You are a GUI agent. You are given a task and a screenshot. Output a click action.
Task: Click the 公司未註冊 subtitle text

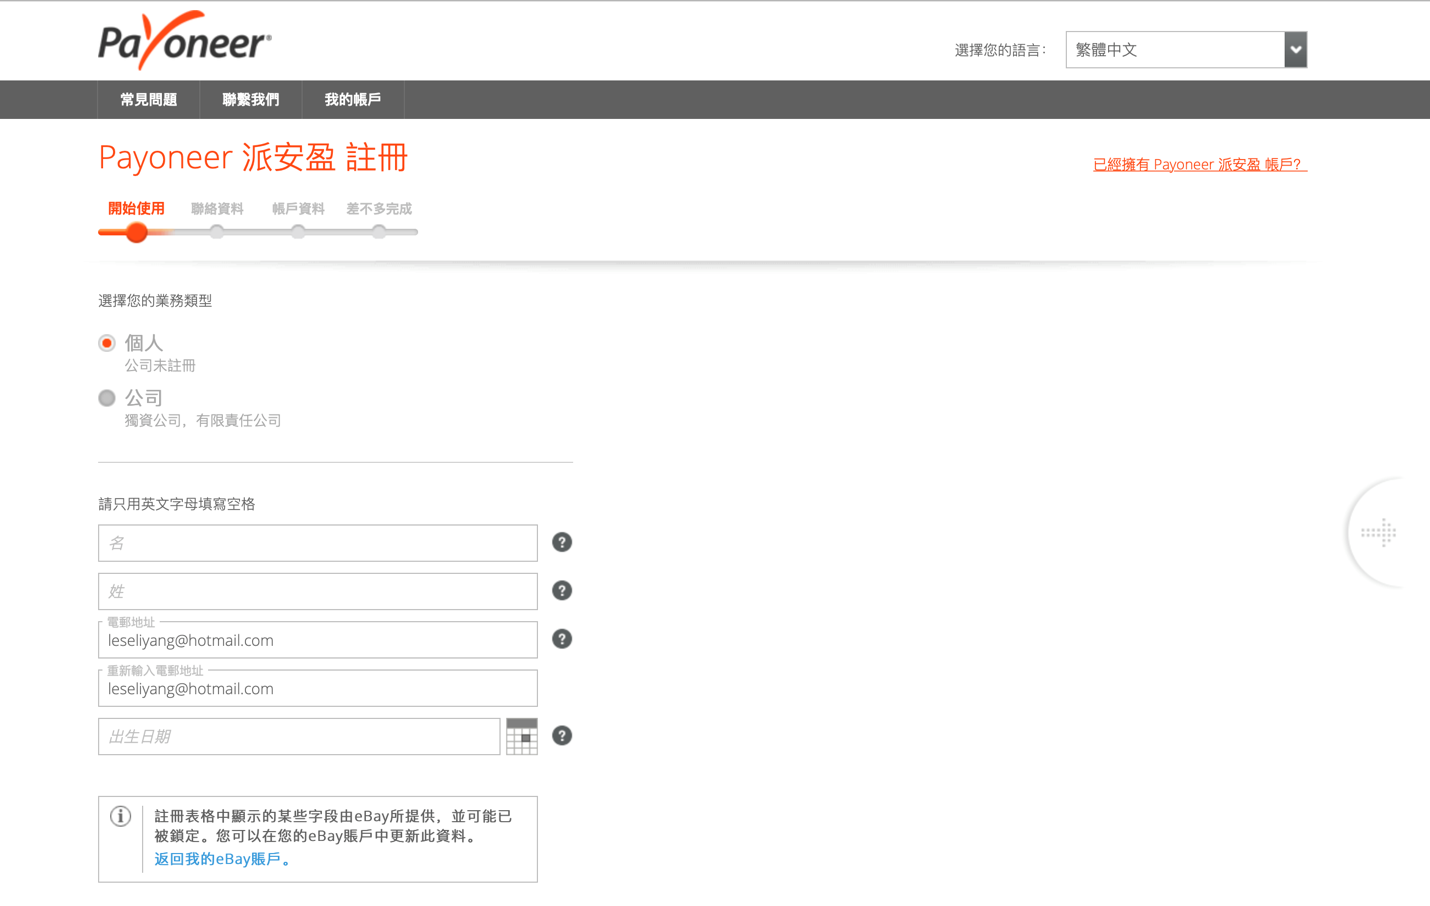point(160,366)
